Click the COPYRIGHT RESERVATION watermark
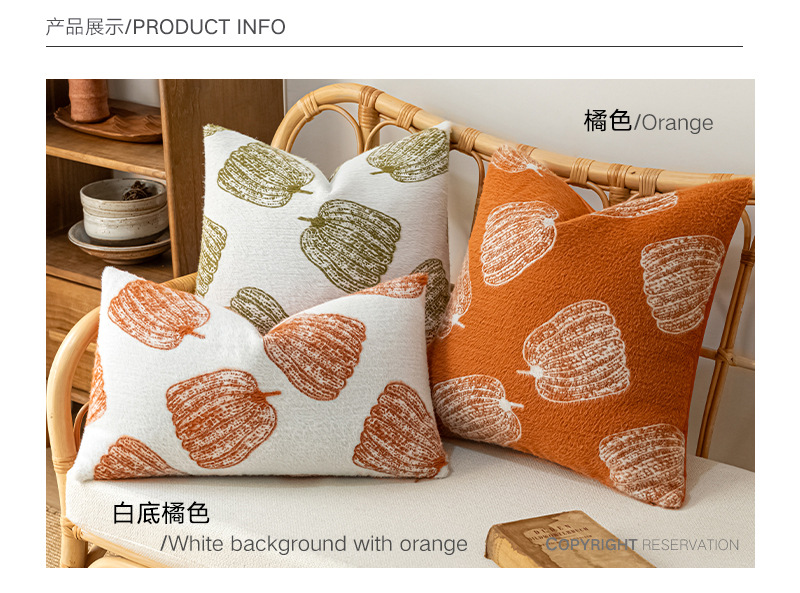 pos(642,545)
